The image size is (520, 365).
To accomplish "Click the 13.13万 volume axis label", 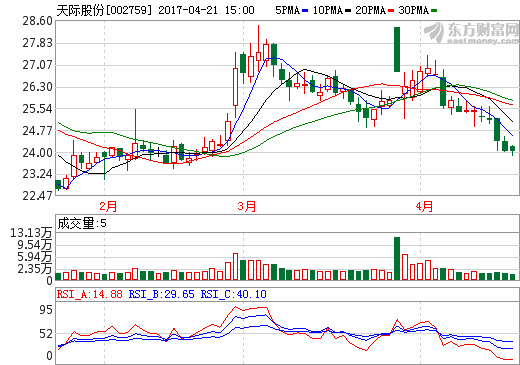I will click(31, 233).
